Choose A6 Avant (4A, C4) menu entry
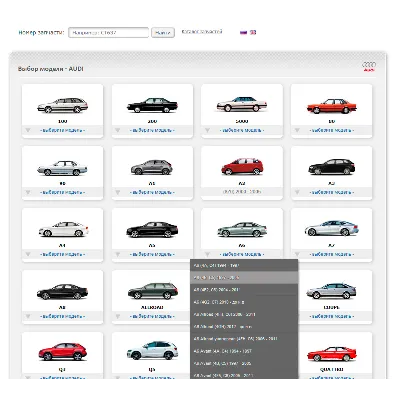 244,351
